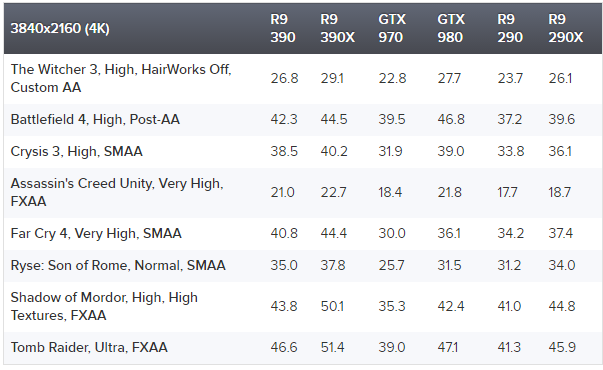Image resolution: width=603 pixels, height=370 pixels.
Task: Select the R9 390 column header
Action: click(283, 28)
